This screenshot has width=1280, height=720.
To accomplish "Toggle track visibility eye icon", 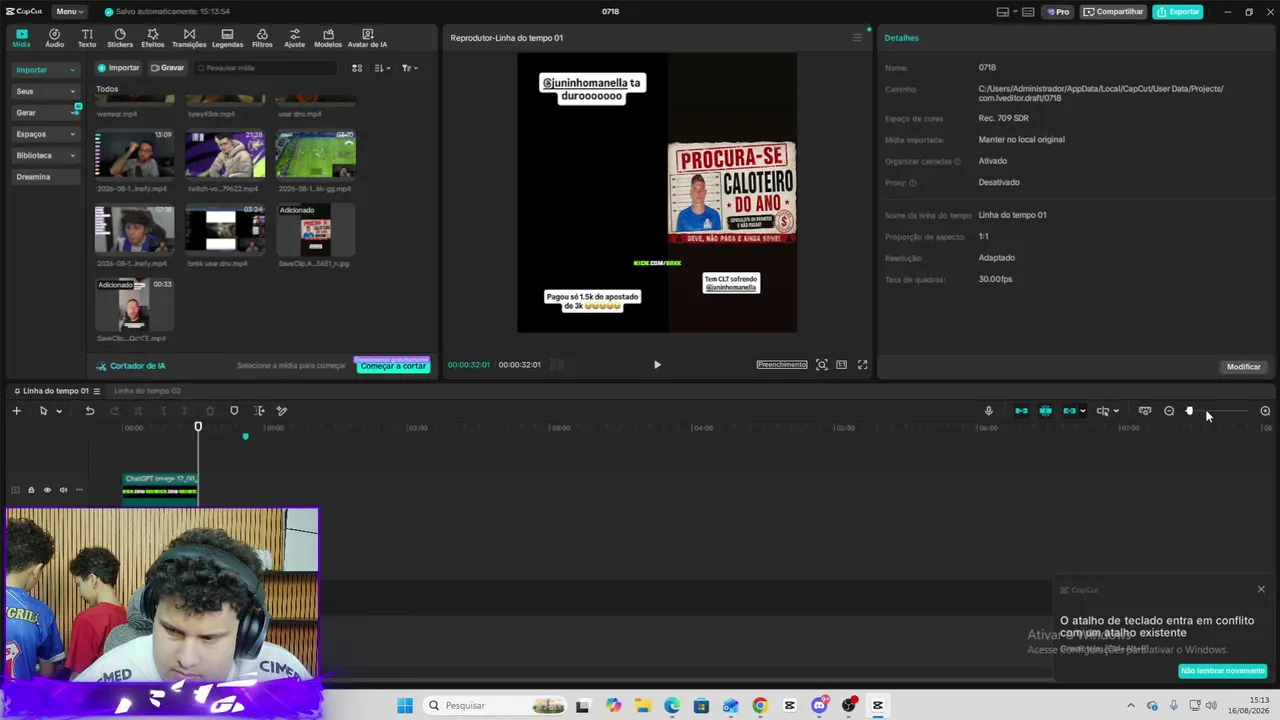I will 47,490.
